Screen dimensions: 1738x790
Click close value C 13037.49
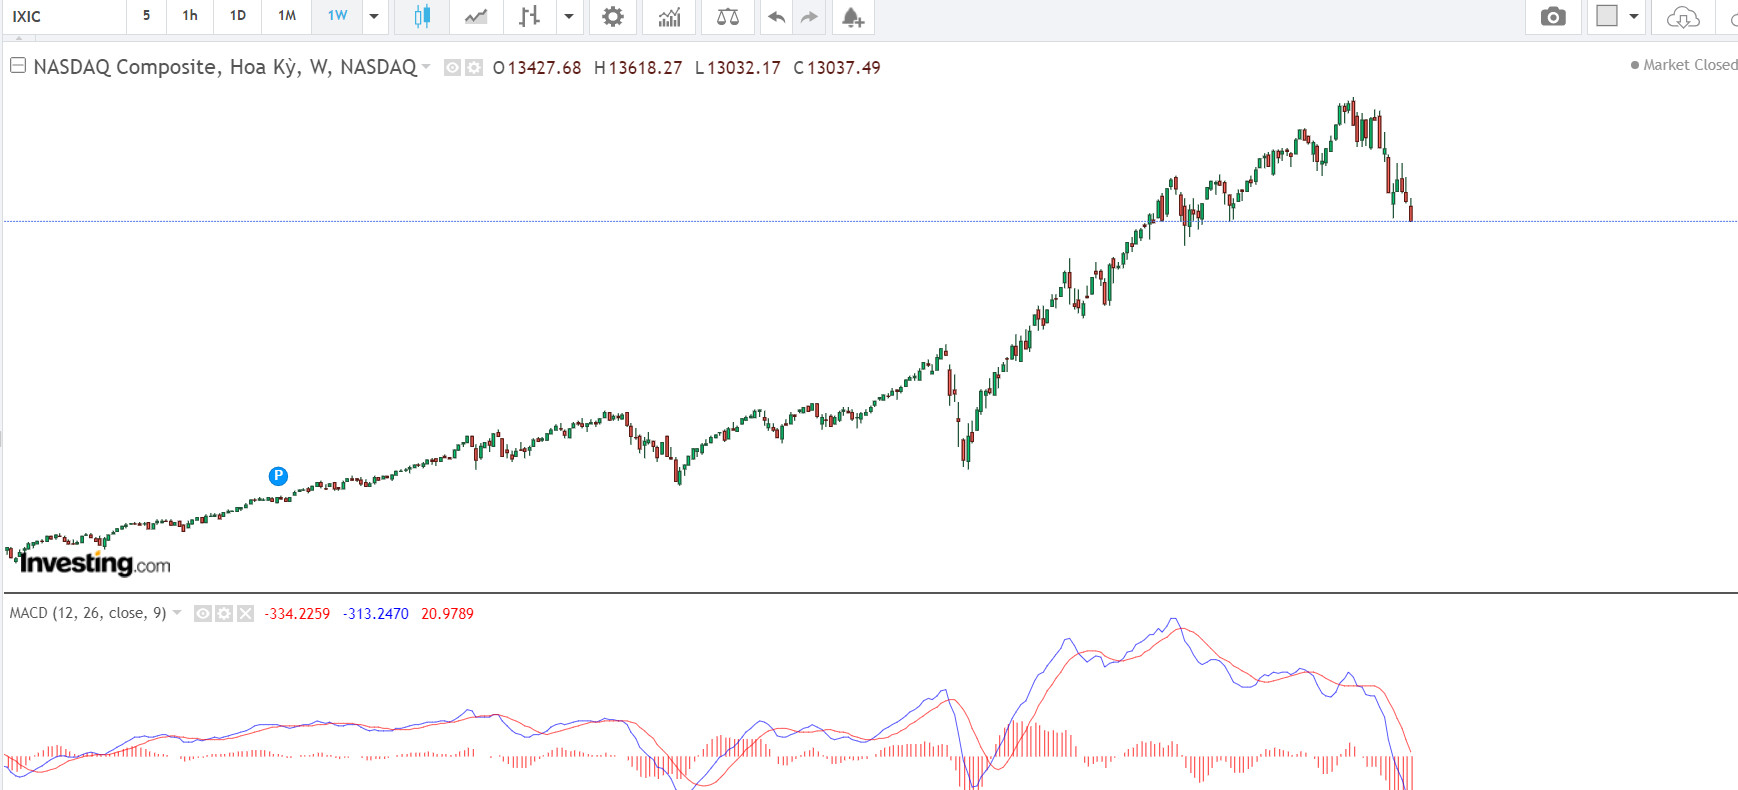[x=837, y=68]
